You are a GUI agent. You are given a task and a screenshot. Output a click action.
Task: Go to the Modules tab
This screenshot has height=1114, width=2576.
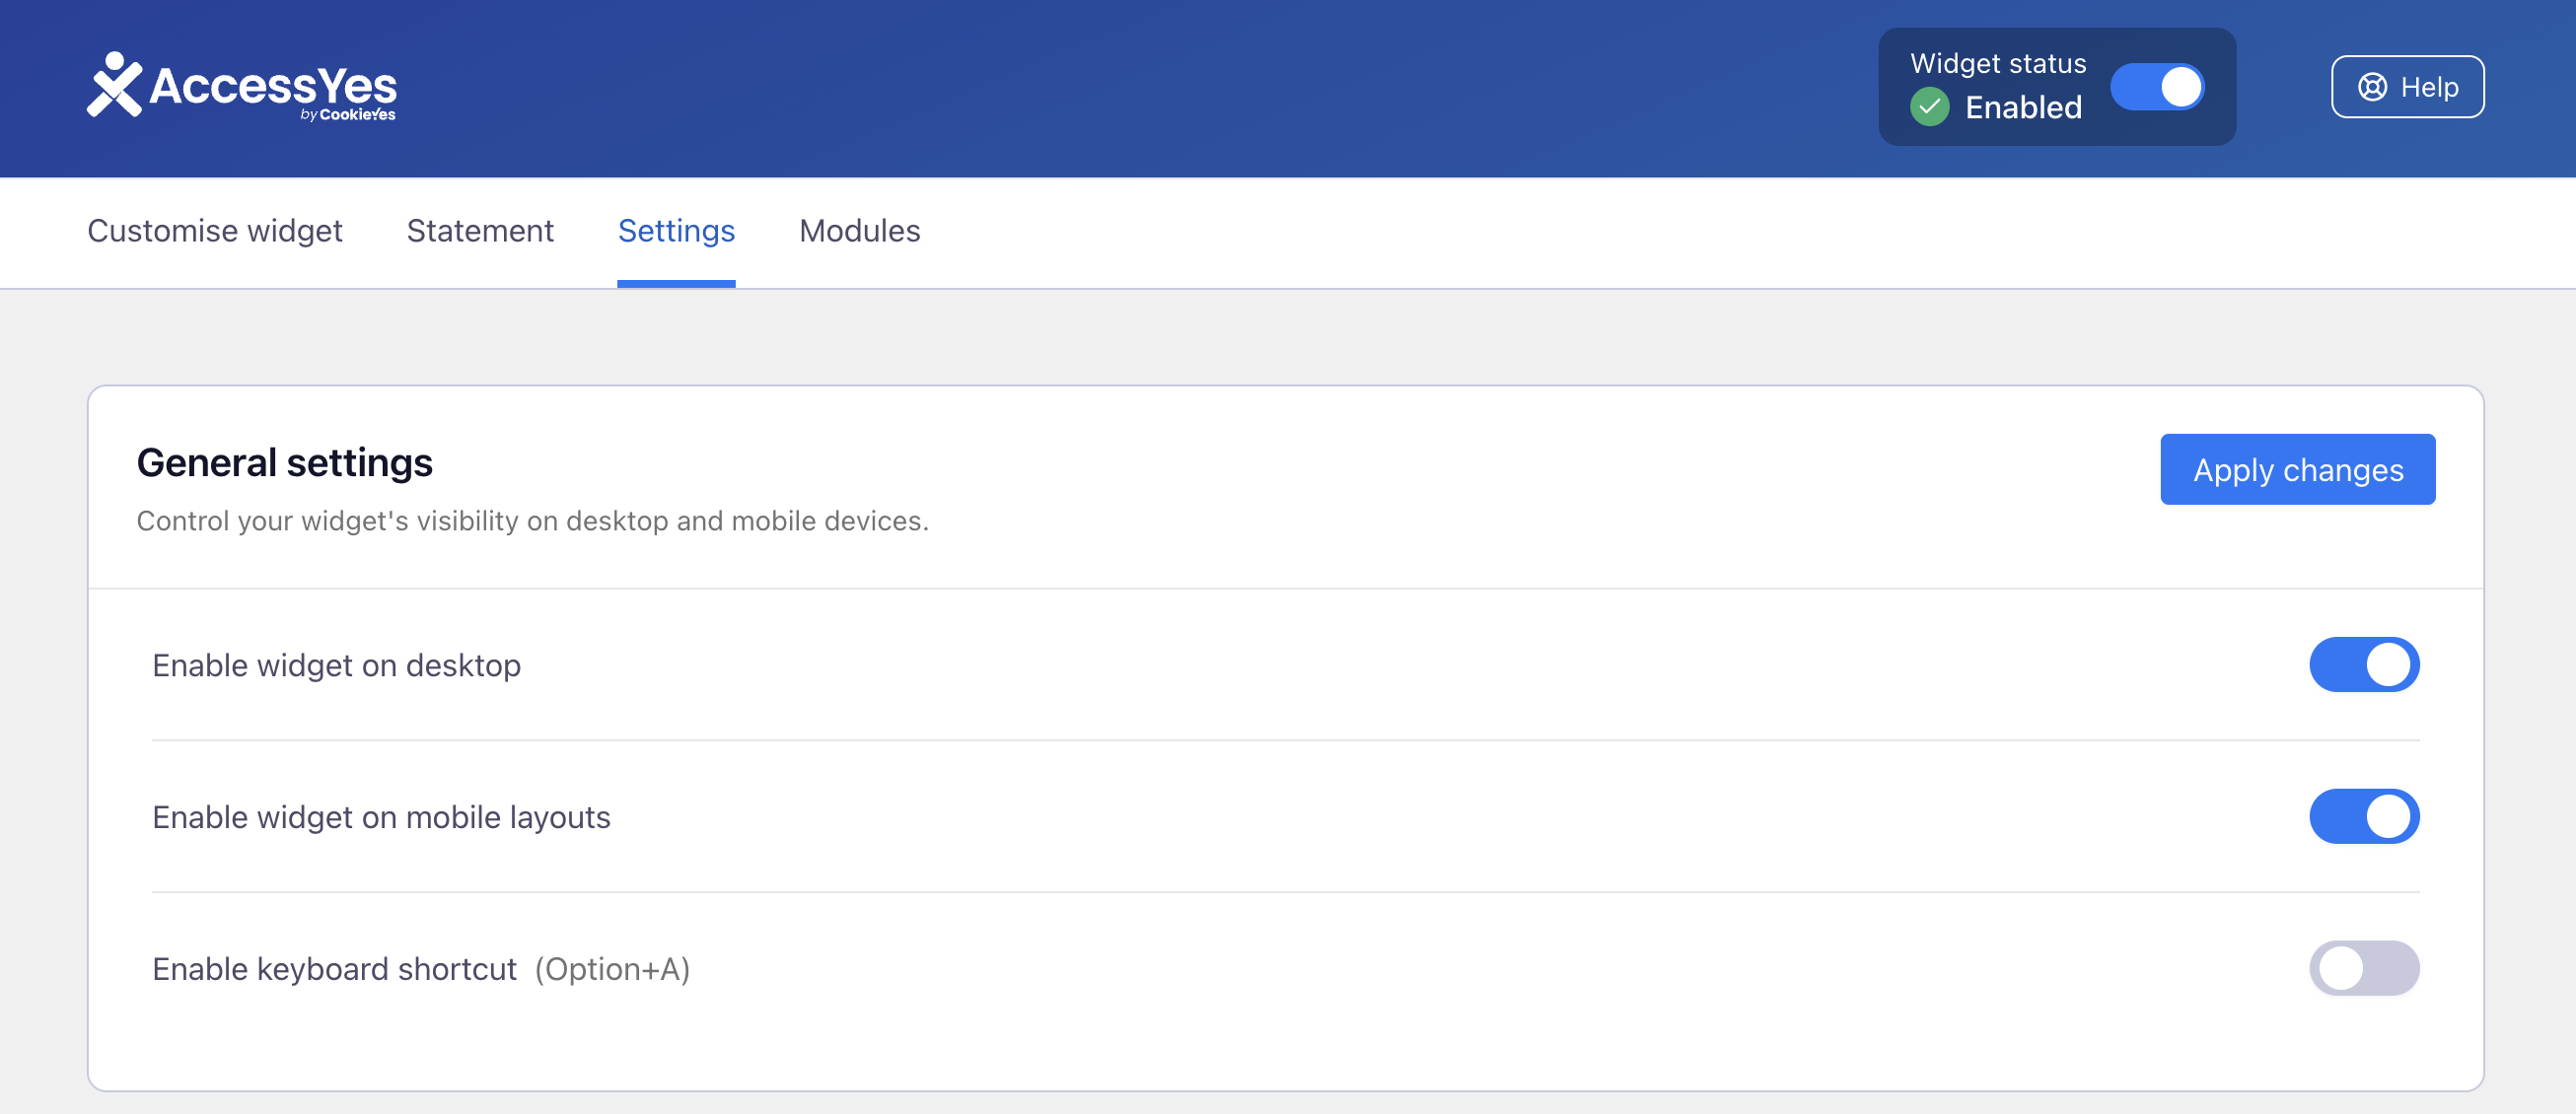[x=859, y=231]
